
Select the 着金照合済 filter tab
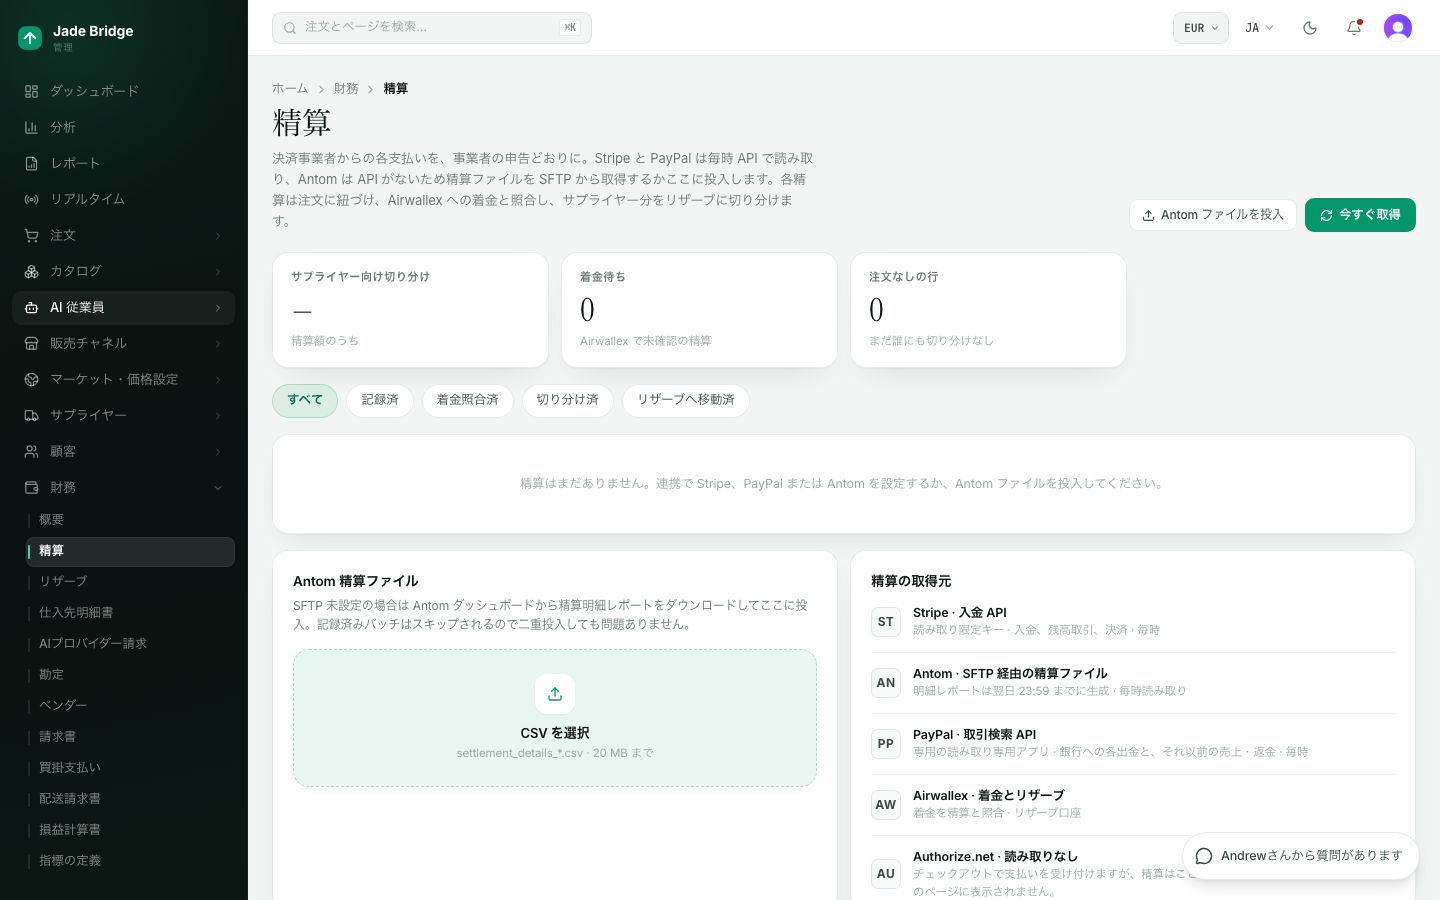pos(468,400)
